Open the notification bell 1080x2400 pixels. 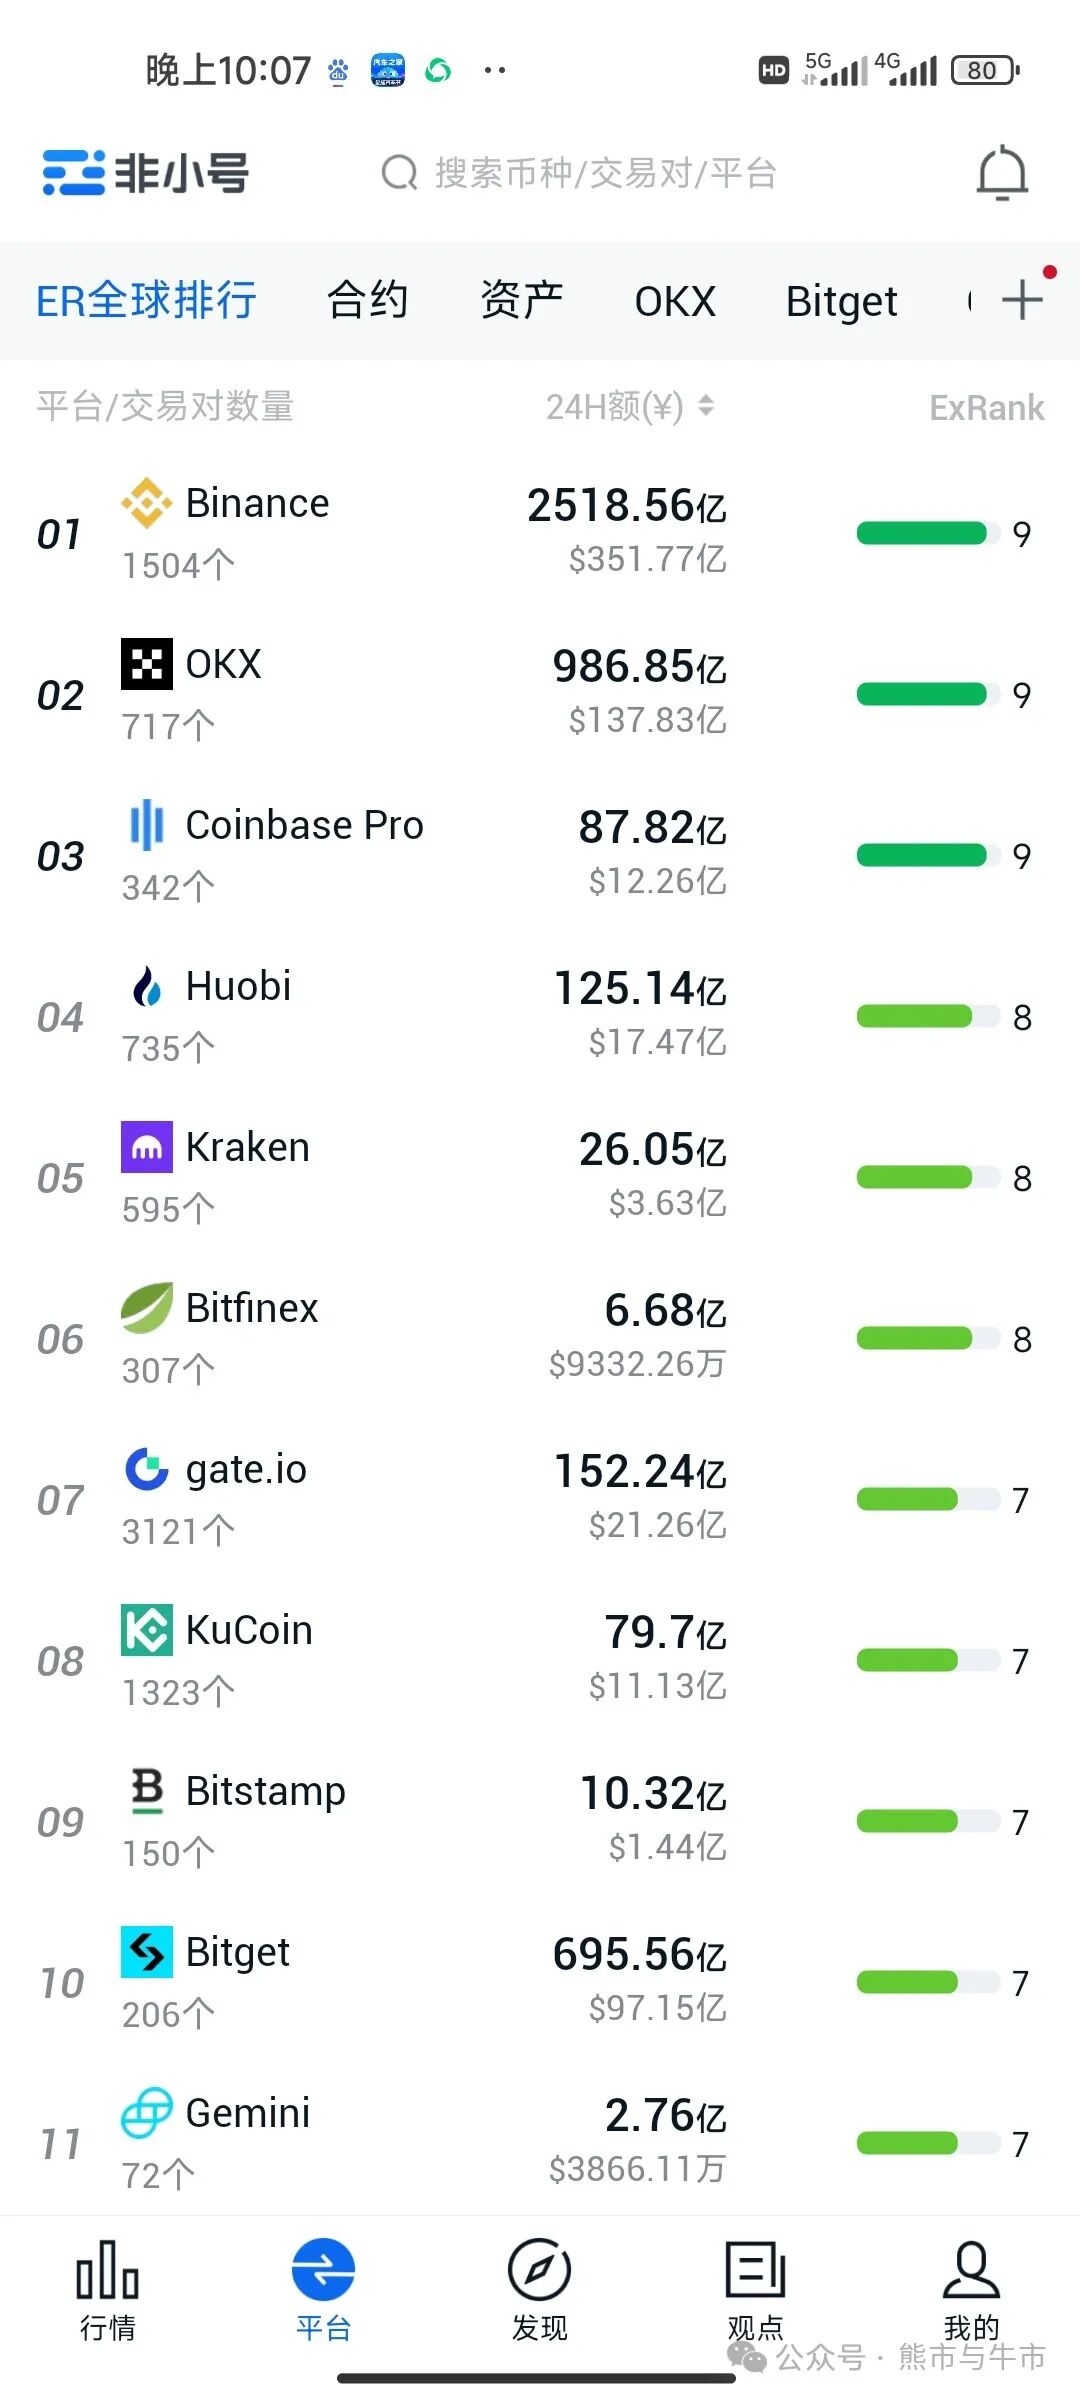pyautogui.click(x=1002, y=174)
